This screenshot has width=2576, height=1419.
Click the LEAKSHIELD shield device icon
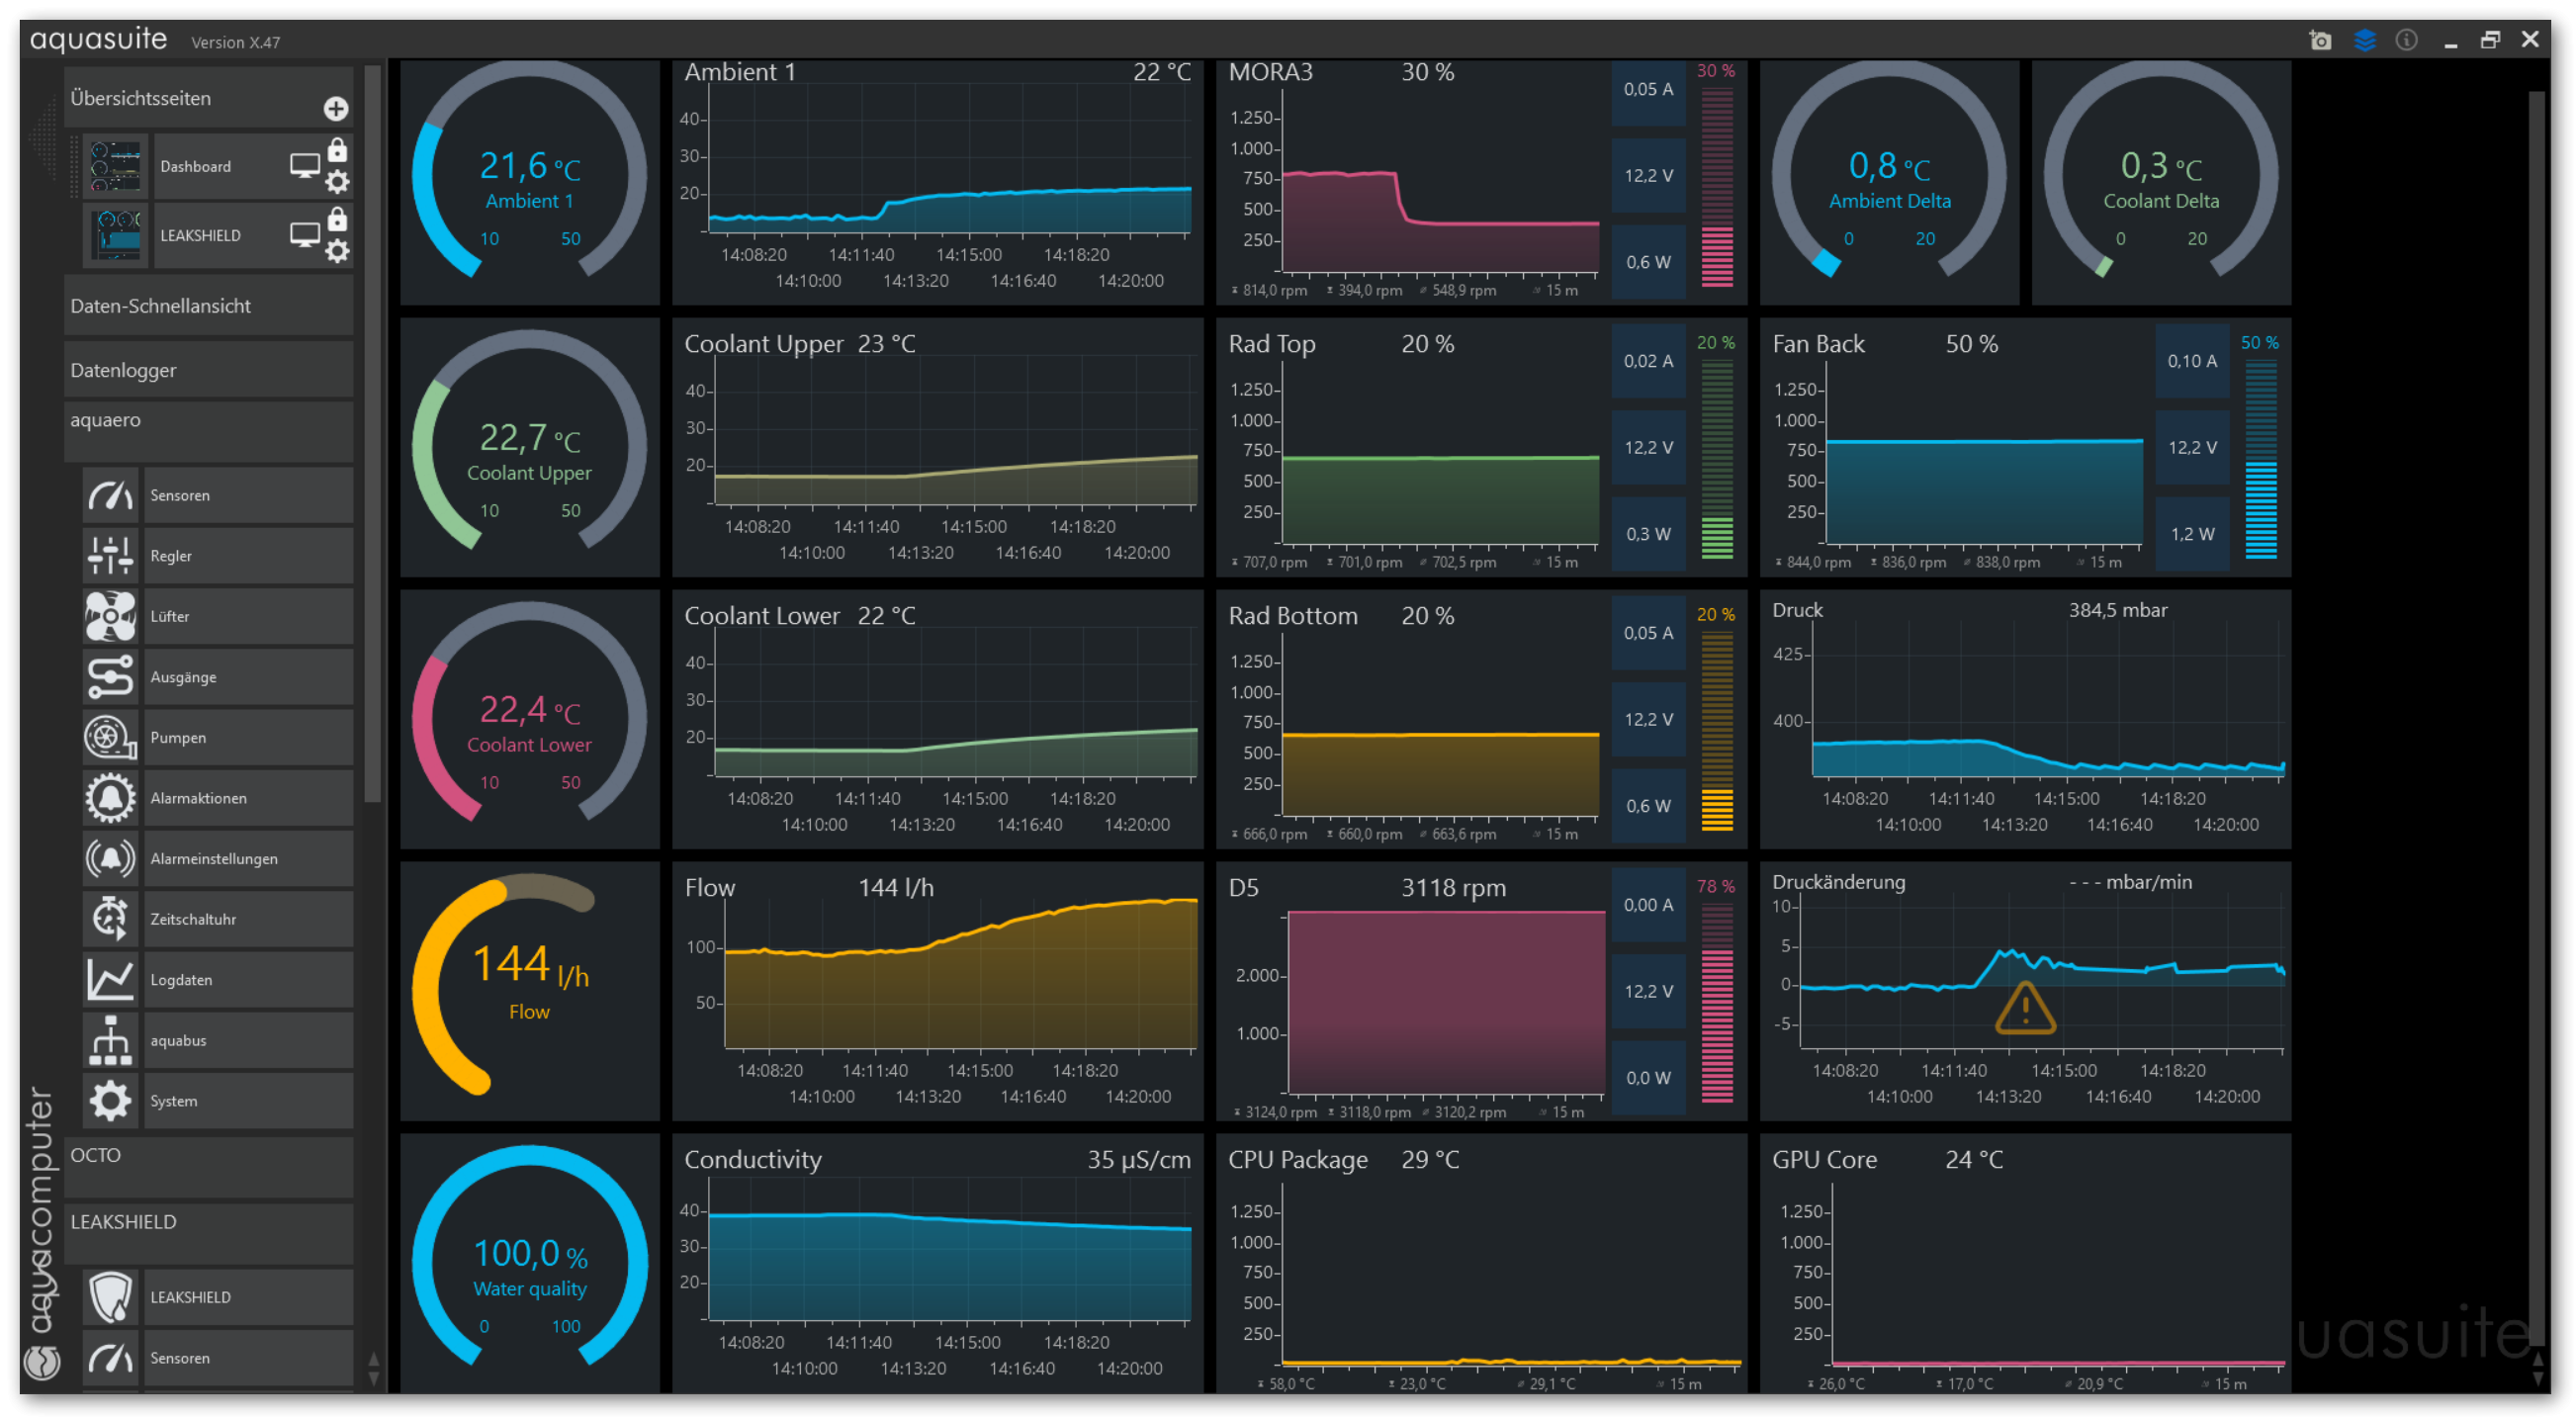[x=110, y=1297]
